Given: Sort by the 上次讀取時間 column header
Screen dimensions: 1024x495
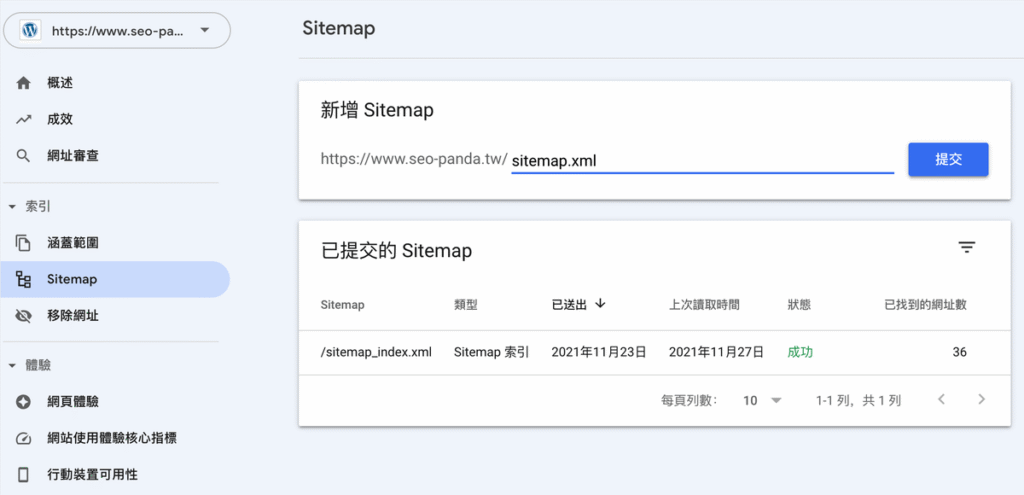Looking at the screenshot, I should pos(704,305).
